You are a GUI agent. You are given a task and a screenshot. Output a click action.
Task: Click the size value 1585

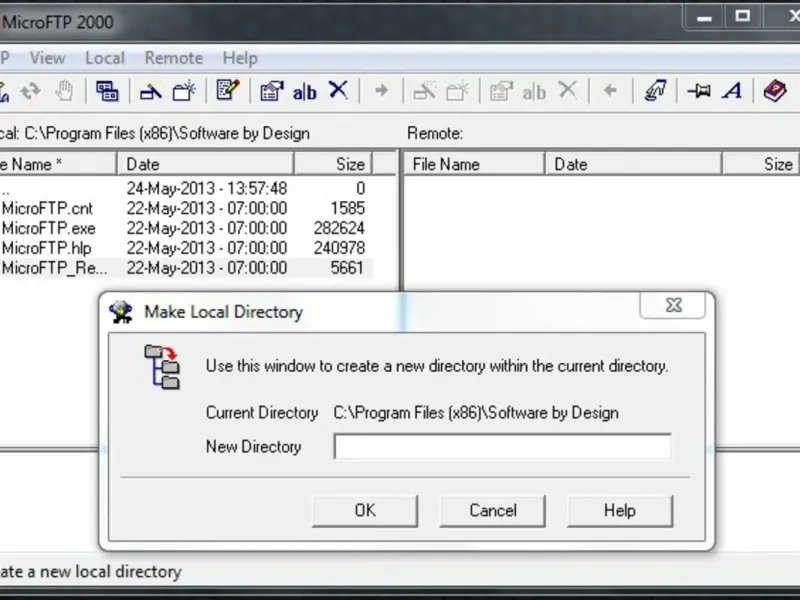[x=347, y=208]
